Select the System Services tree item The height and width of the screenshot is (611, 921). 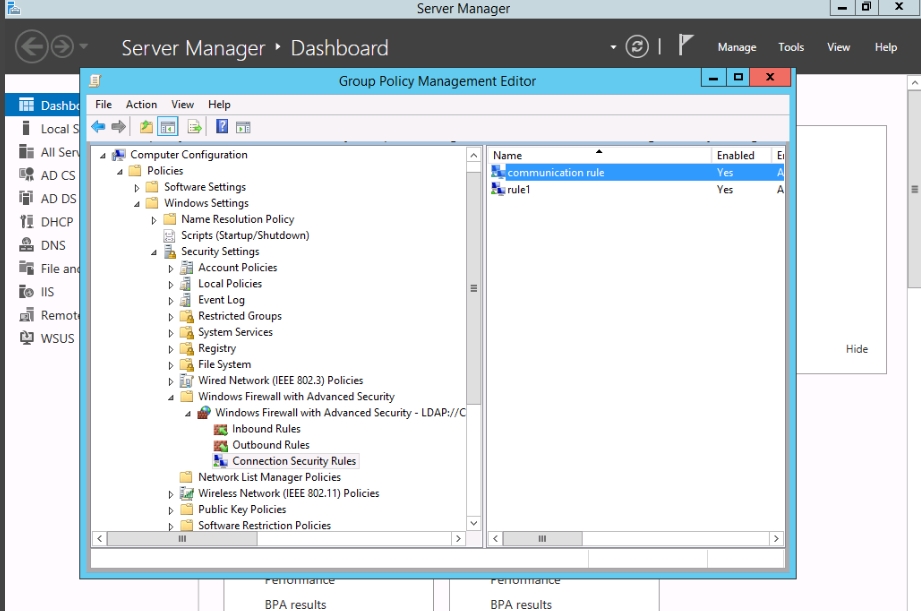235,333
